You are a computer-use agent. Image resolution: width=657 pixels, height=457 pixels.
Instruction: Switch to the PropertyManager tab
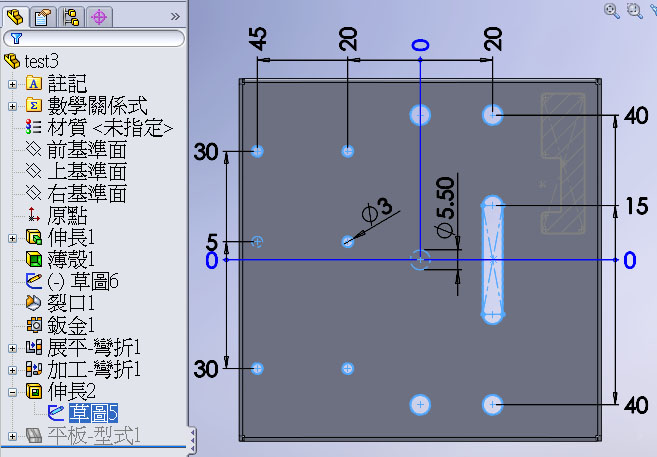[43, 18]
